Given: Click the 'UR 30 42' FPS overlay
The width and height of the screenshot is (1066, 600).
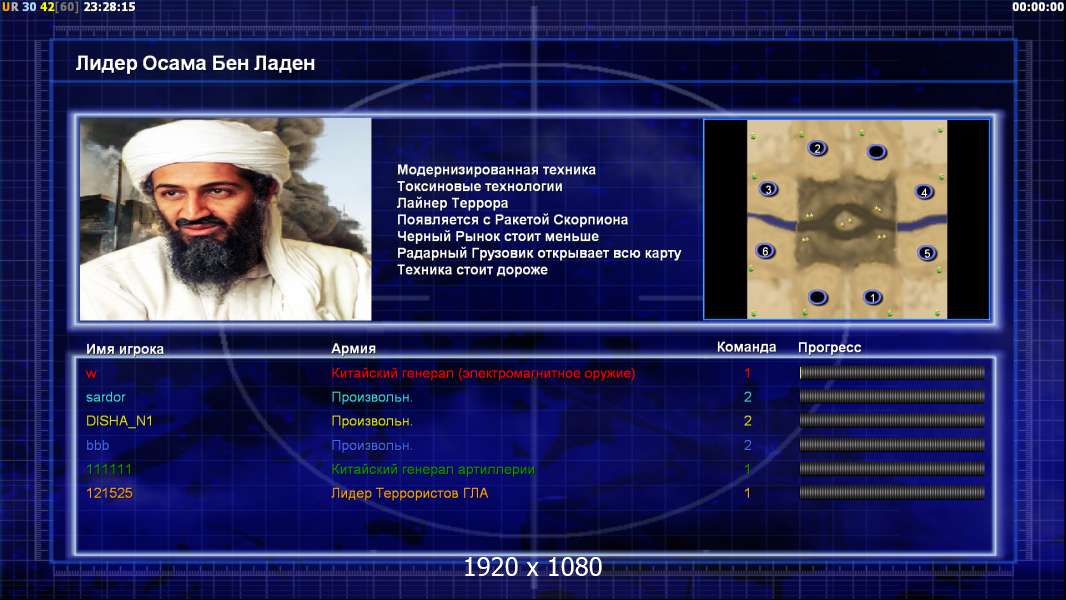Looking at the screenshot, I should pyautogui.click(x=40, y=7).
